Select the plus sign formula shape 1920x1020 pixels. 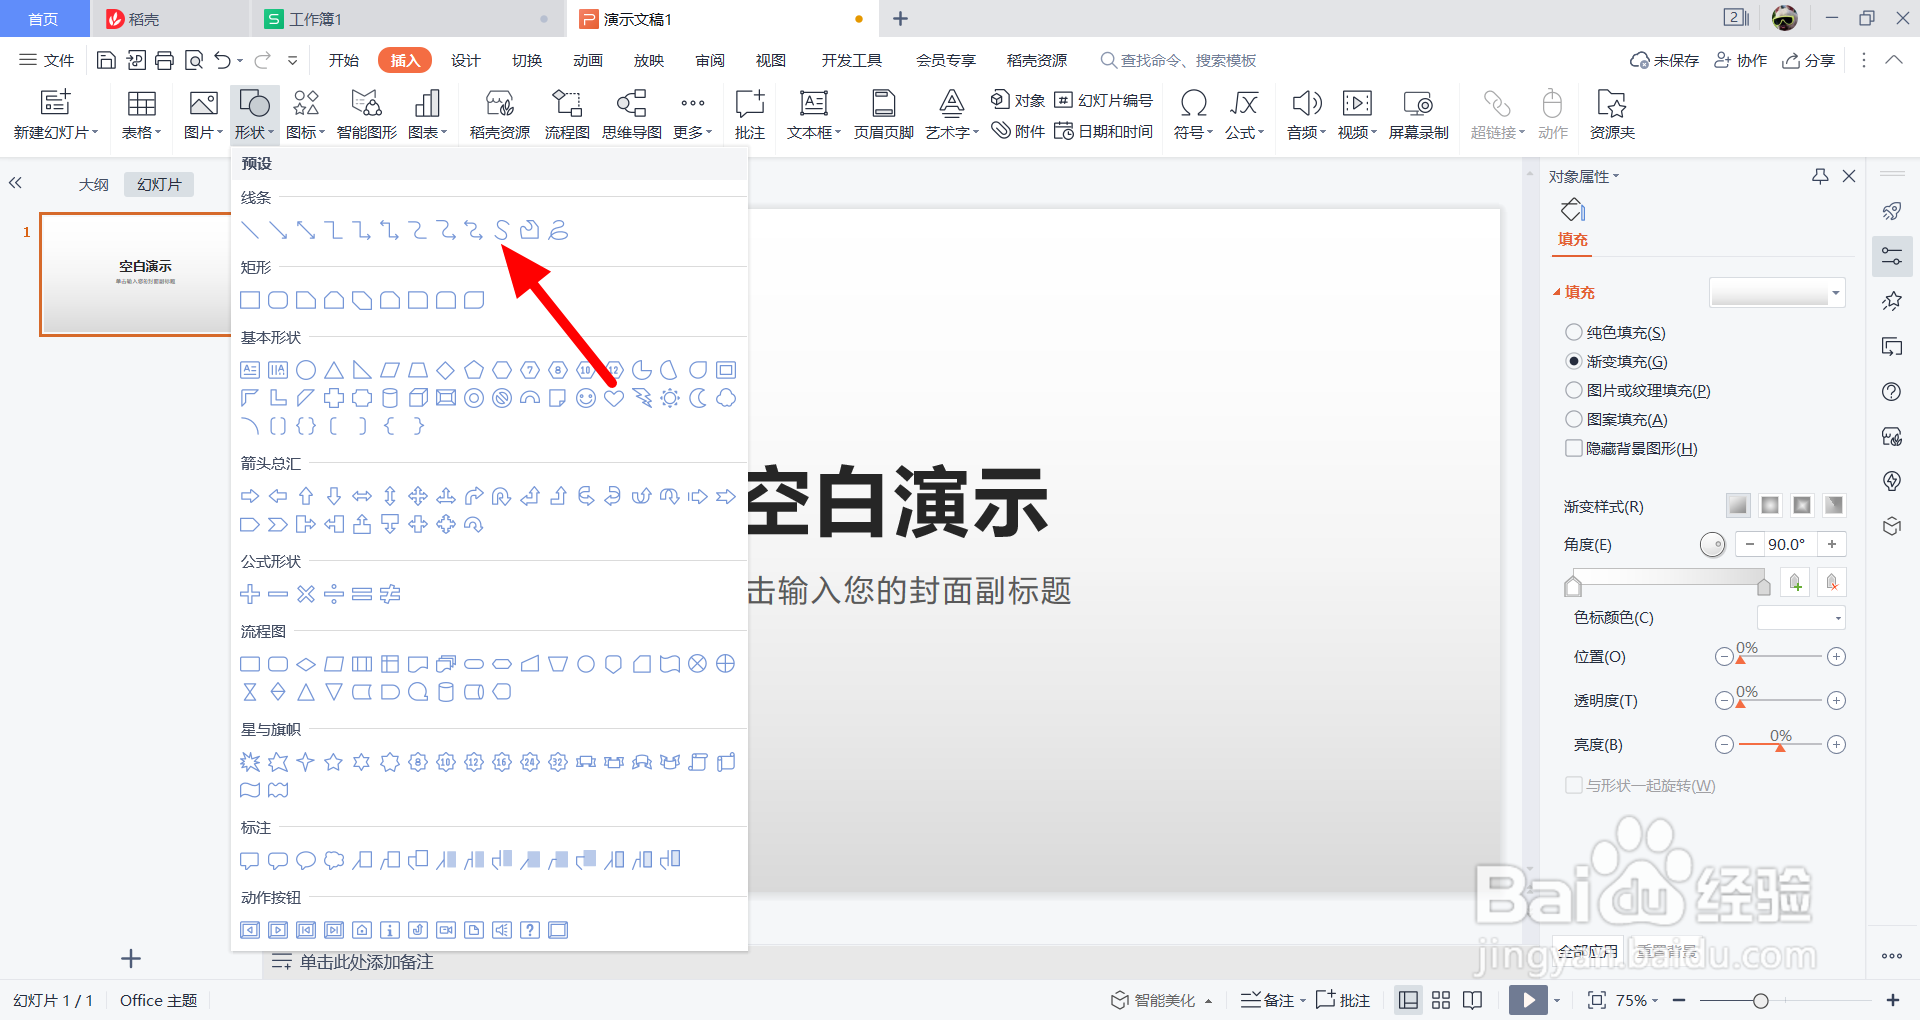tap(250, 594)
